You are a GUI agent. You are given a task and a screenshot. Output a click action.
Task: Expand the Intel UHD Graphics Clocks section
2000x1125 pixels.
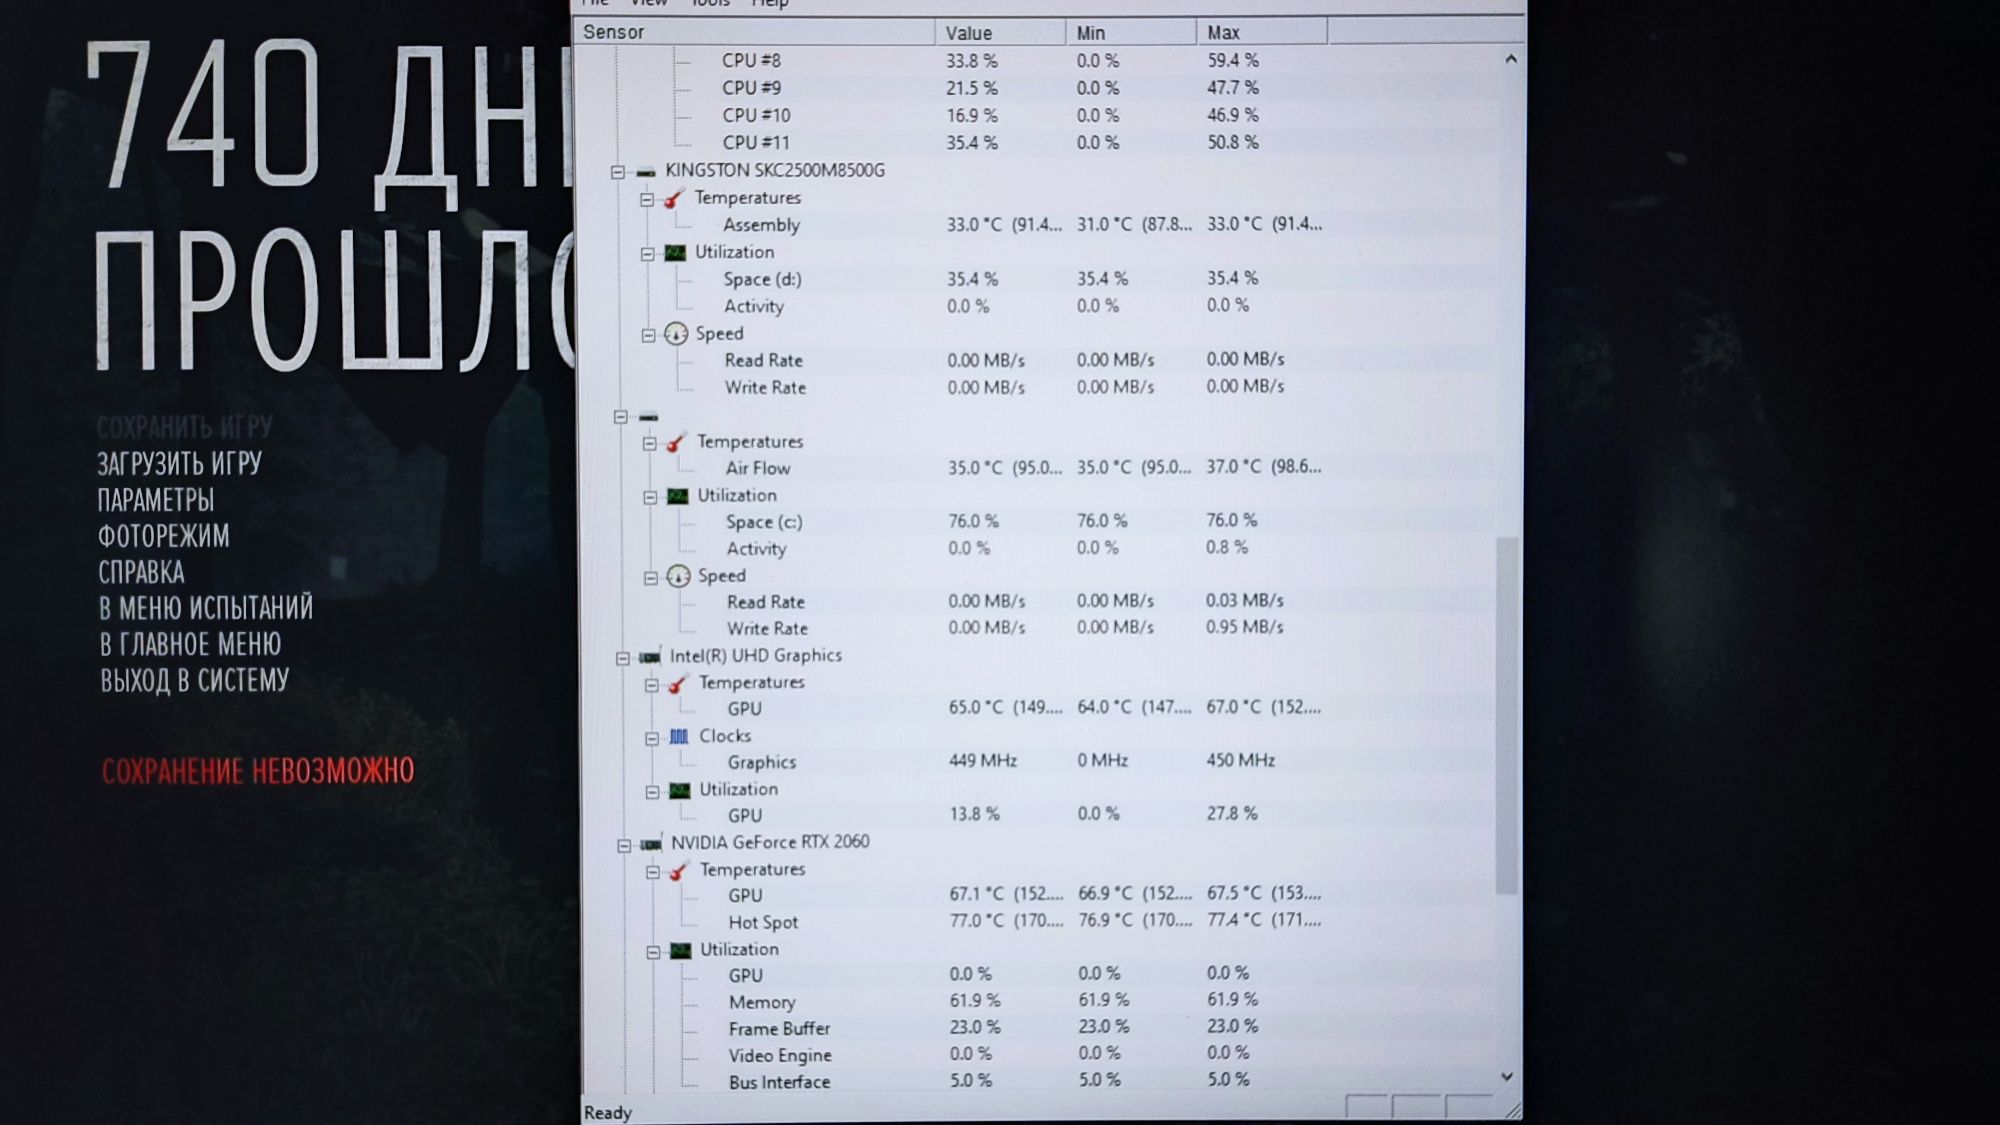(657, 735)
